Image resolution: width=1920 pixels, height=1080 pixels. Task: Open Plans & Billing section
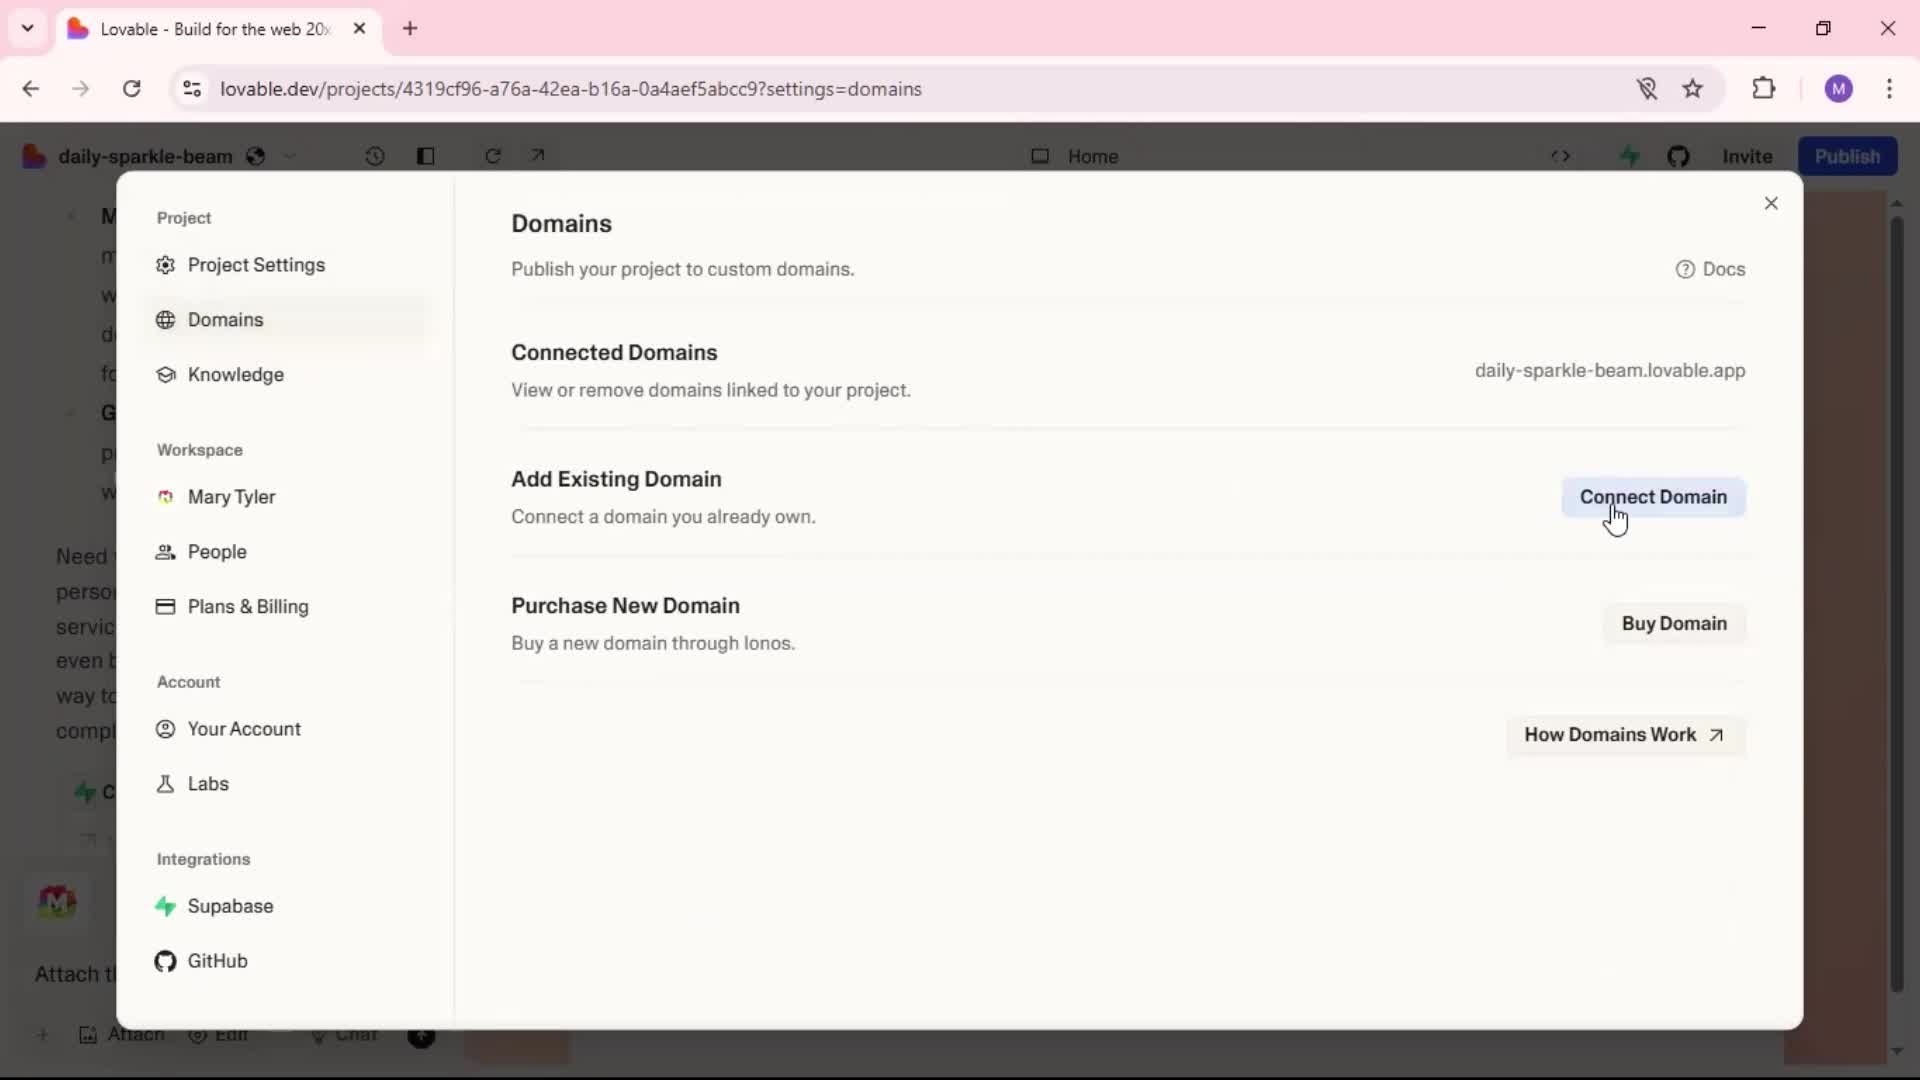click(286, 607)
